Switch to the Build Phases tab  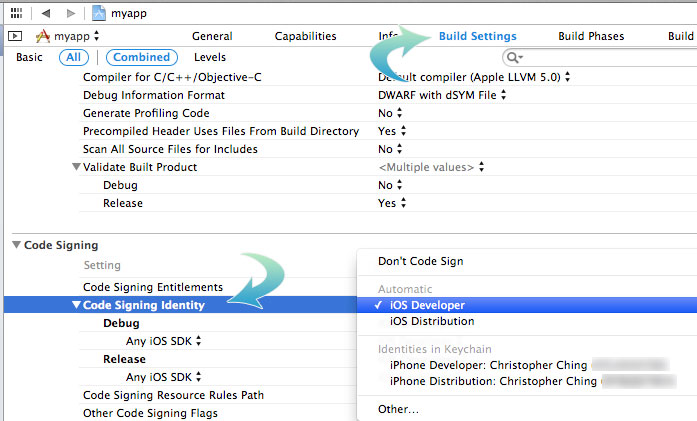point(590,36)
